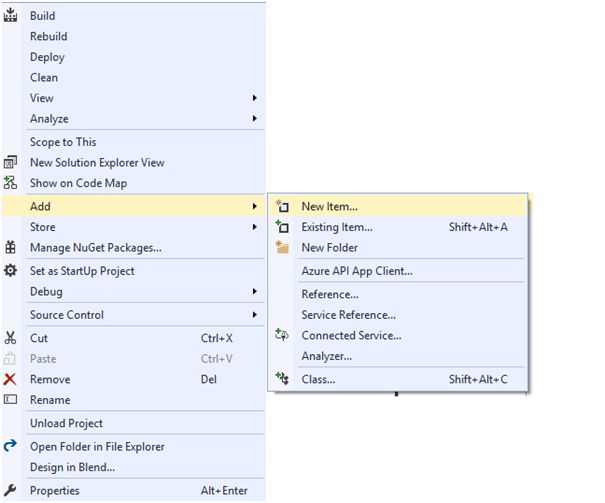Click the Build icon
Screen dimensions: 605x503
pyautogui.click(x=11, y=16)
